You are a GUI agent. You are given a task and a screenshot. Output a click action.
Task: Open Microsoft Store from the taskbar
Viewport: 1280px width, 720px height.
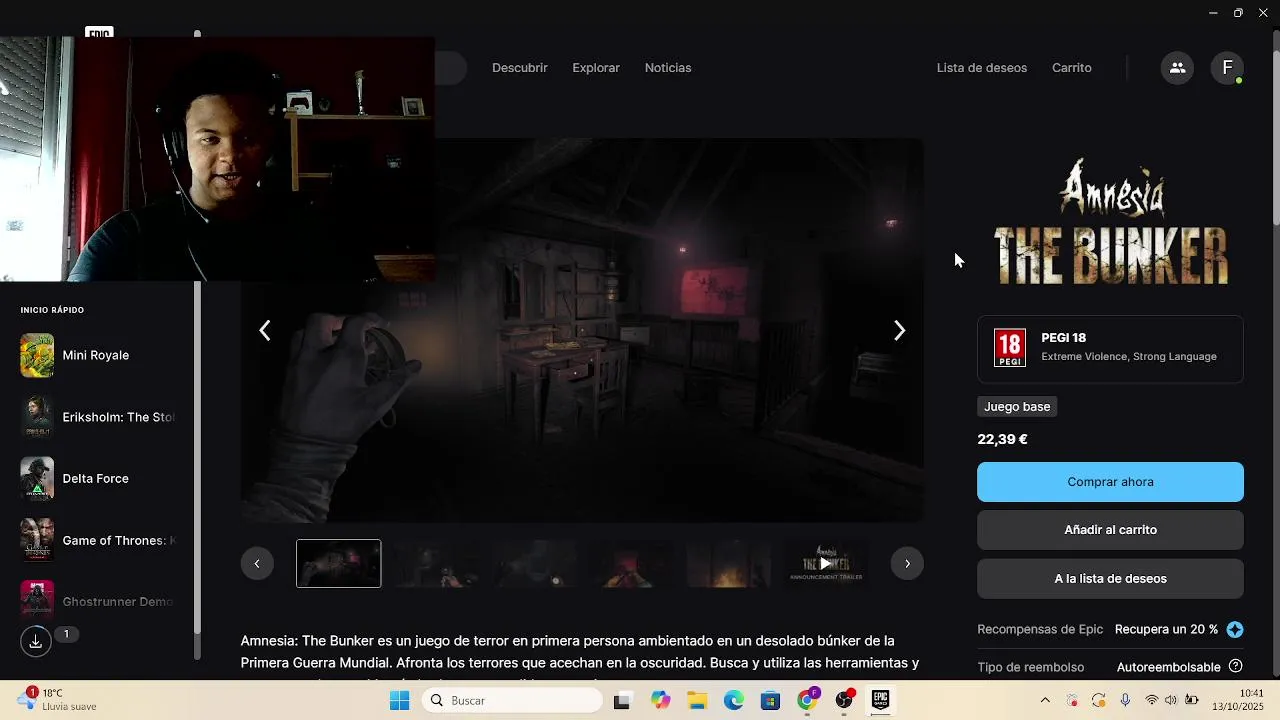(770, 700)
